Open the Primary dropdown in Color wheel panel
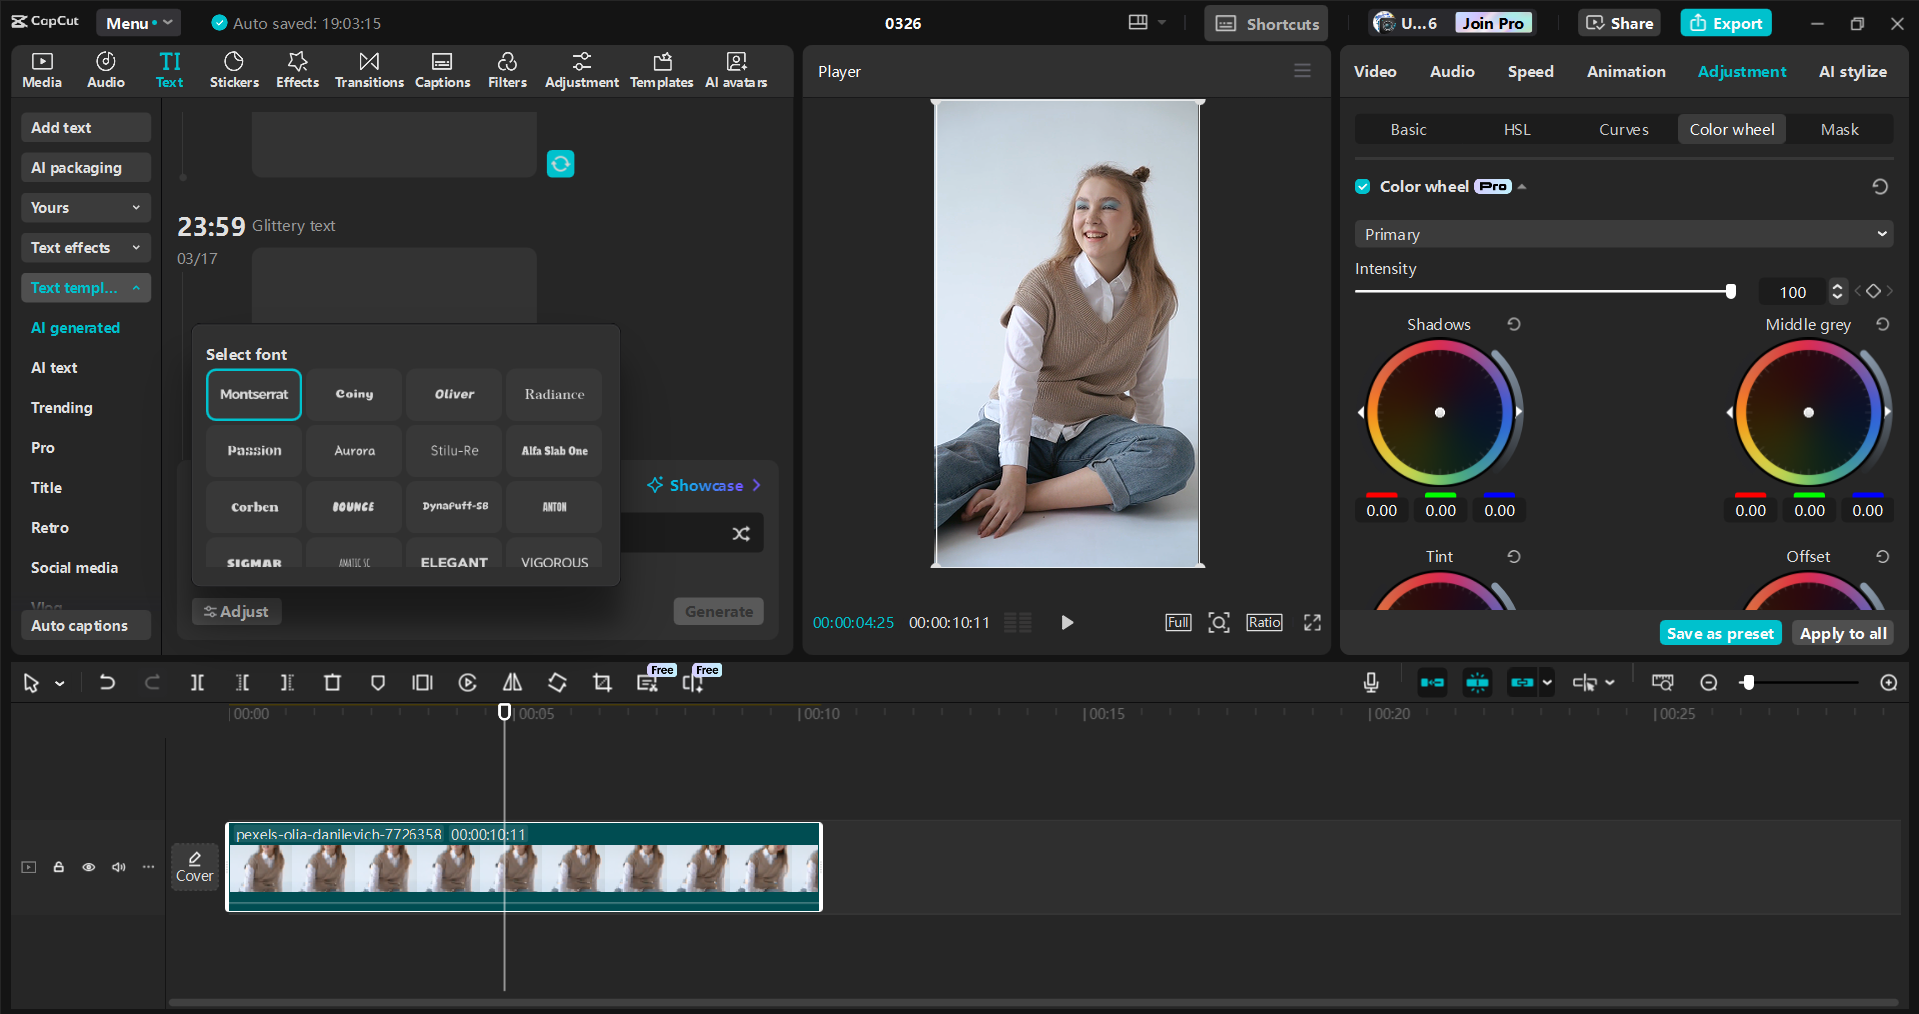1919x1014 pixels. click(x=1622, y=234)
